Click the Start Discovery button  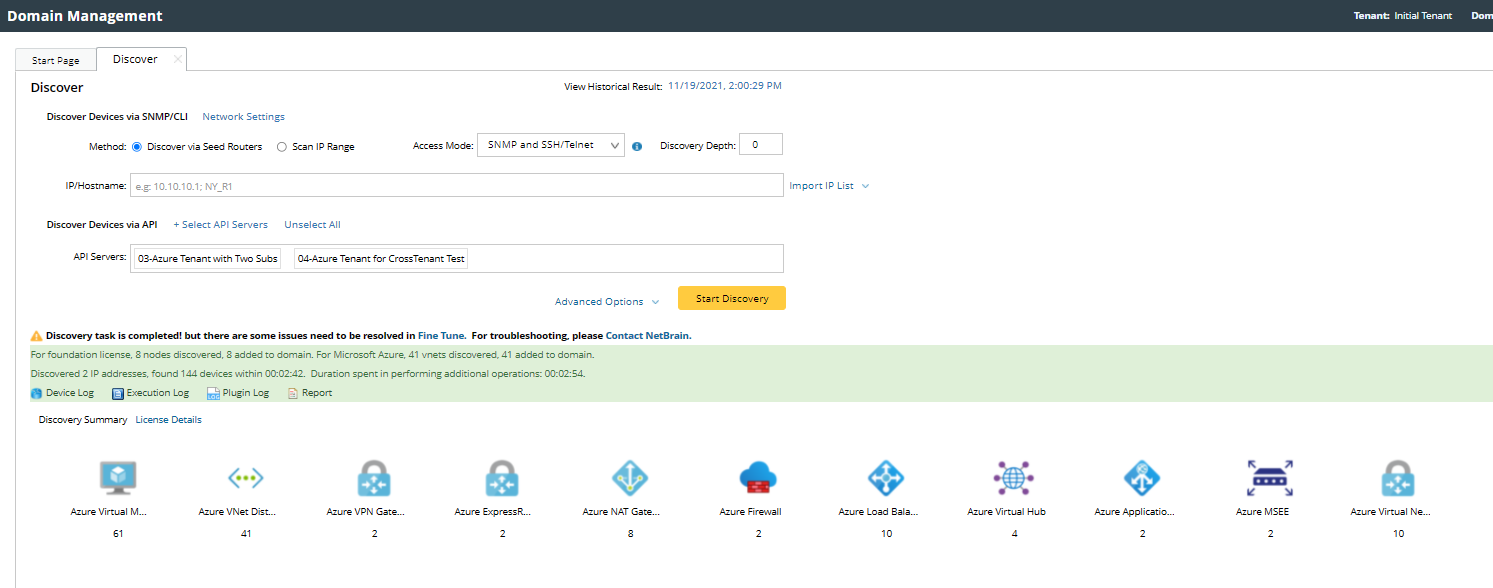(731, 298)
